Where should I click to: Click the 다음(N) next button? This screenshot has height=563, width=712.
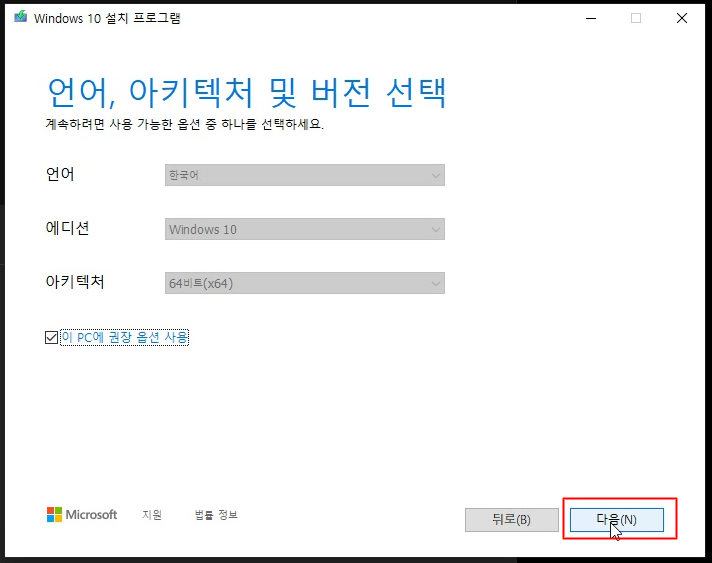tap(617, 519)
